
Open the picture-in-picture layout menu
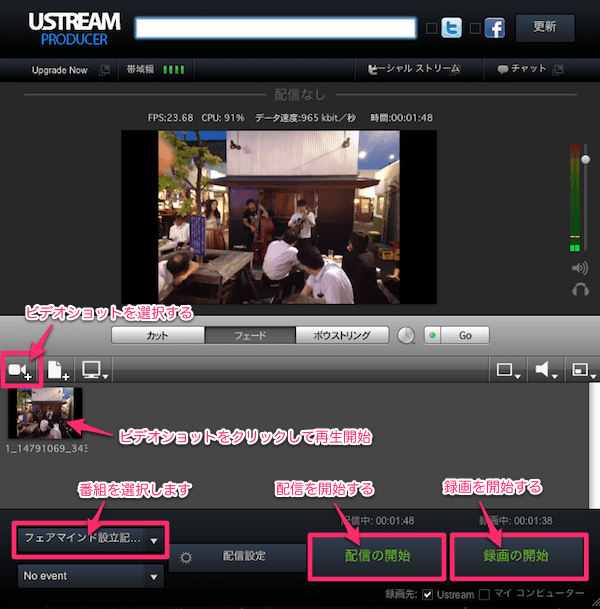584,370
